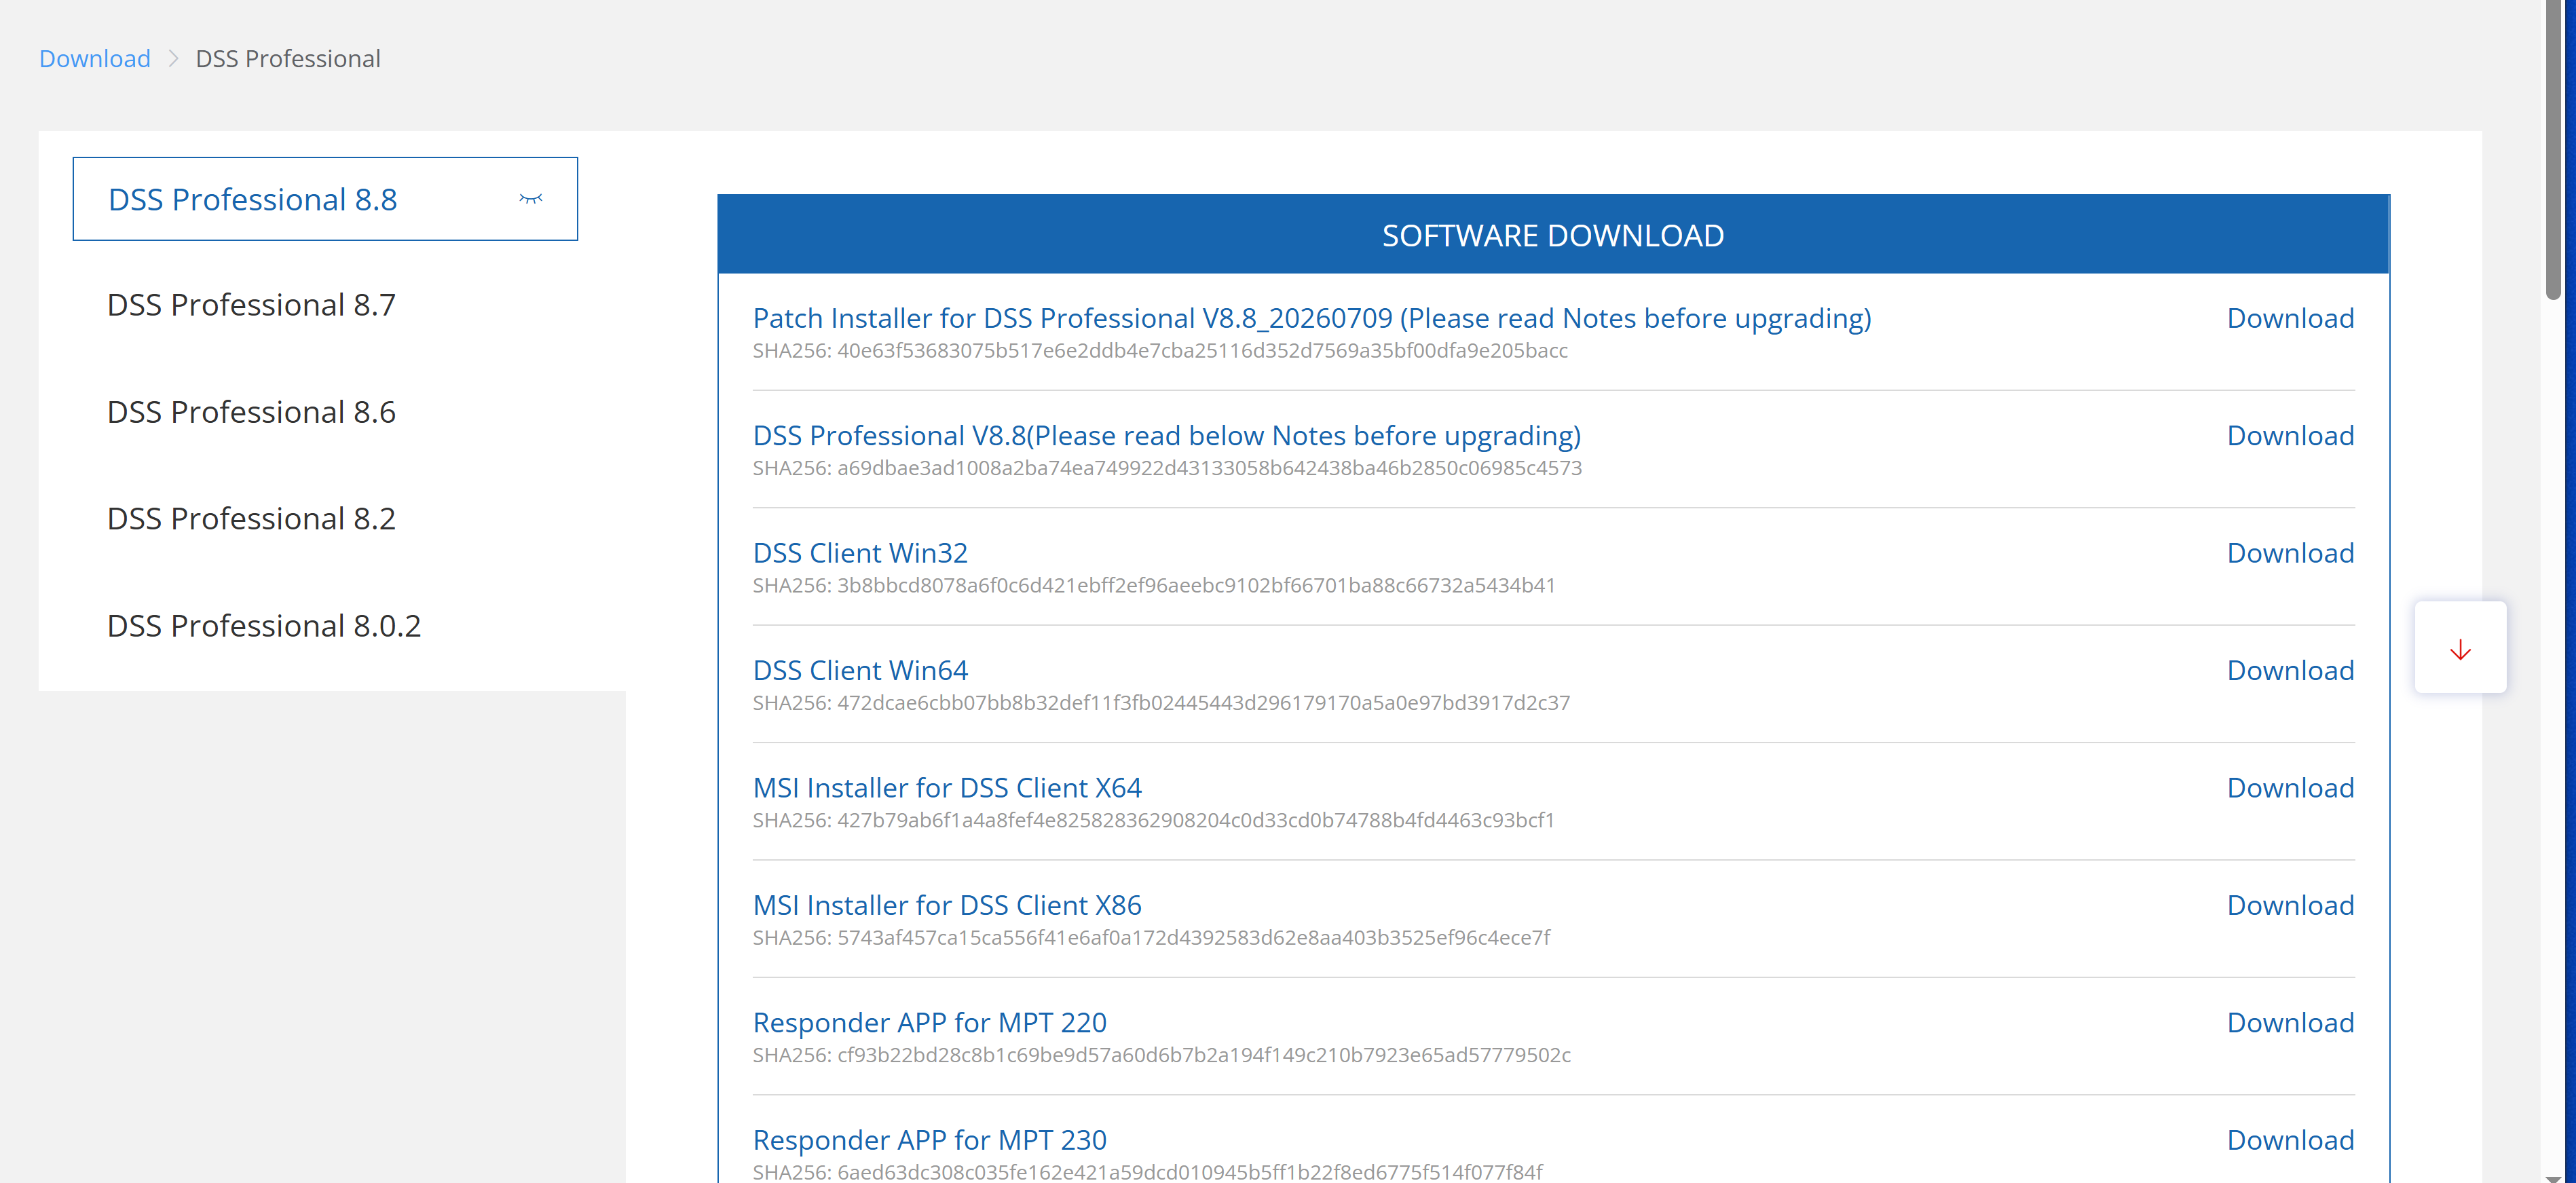Click the SHA256 hash under DSS Client Win32
The height and width of the screenshot is (1183, 2576).
[1154, 586]
